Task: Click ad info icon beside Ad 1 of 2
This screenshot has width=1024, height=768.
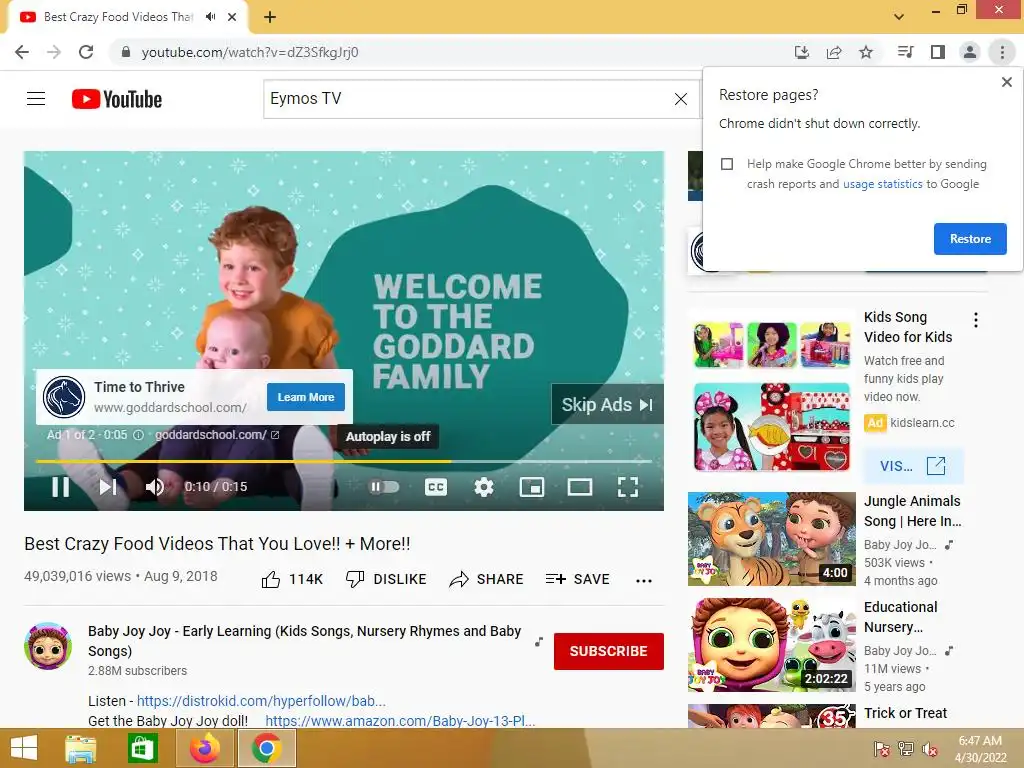Action: point(138,435)
